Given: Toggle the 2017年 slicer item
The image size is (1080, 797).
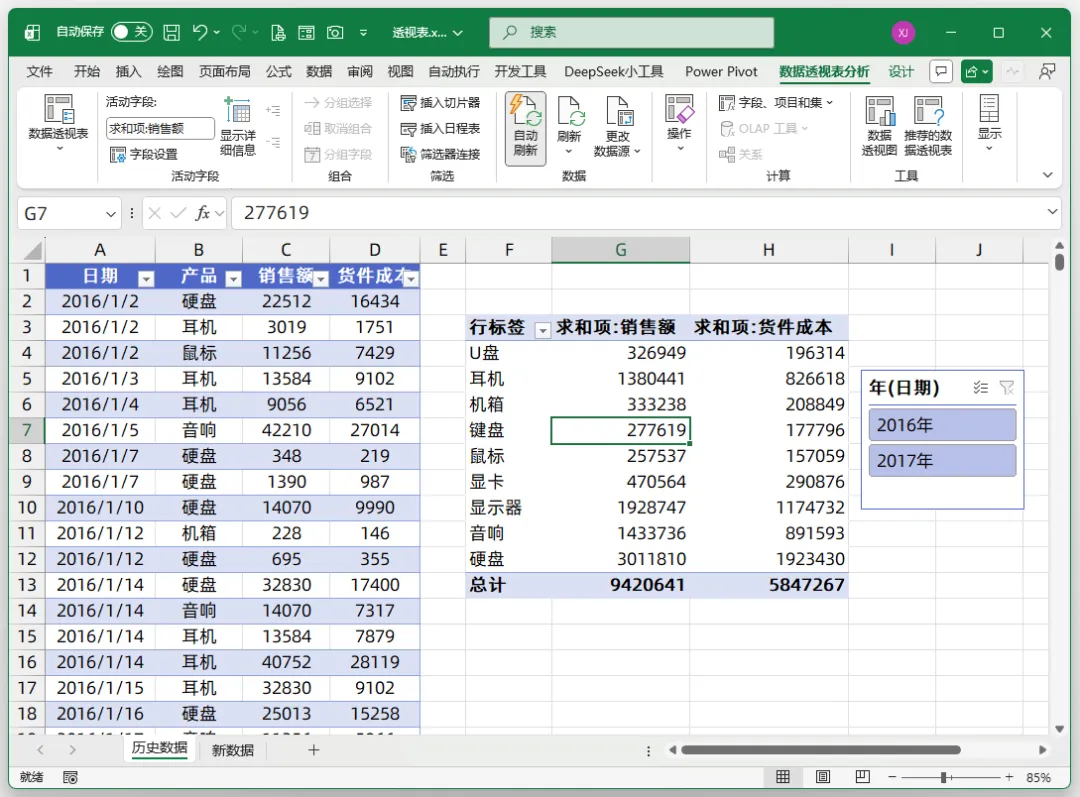Looking at the screenshot, I should [942, 460].
